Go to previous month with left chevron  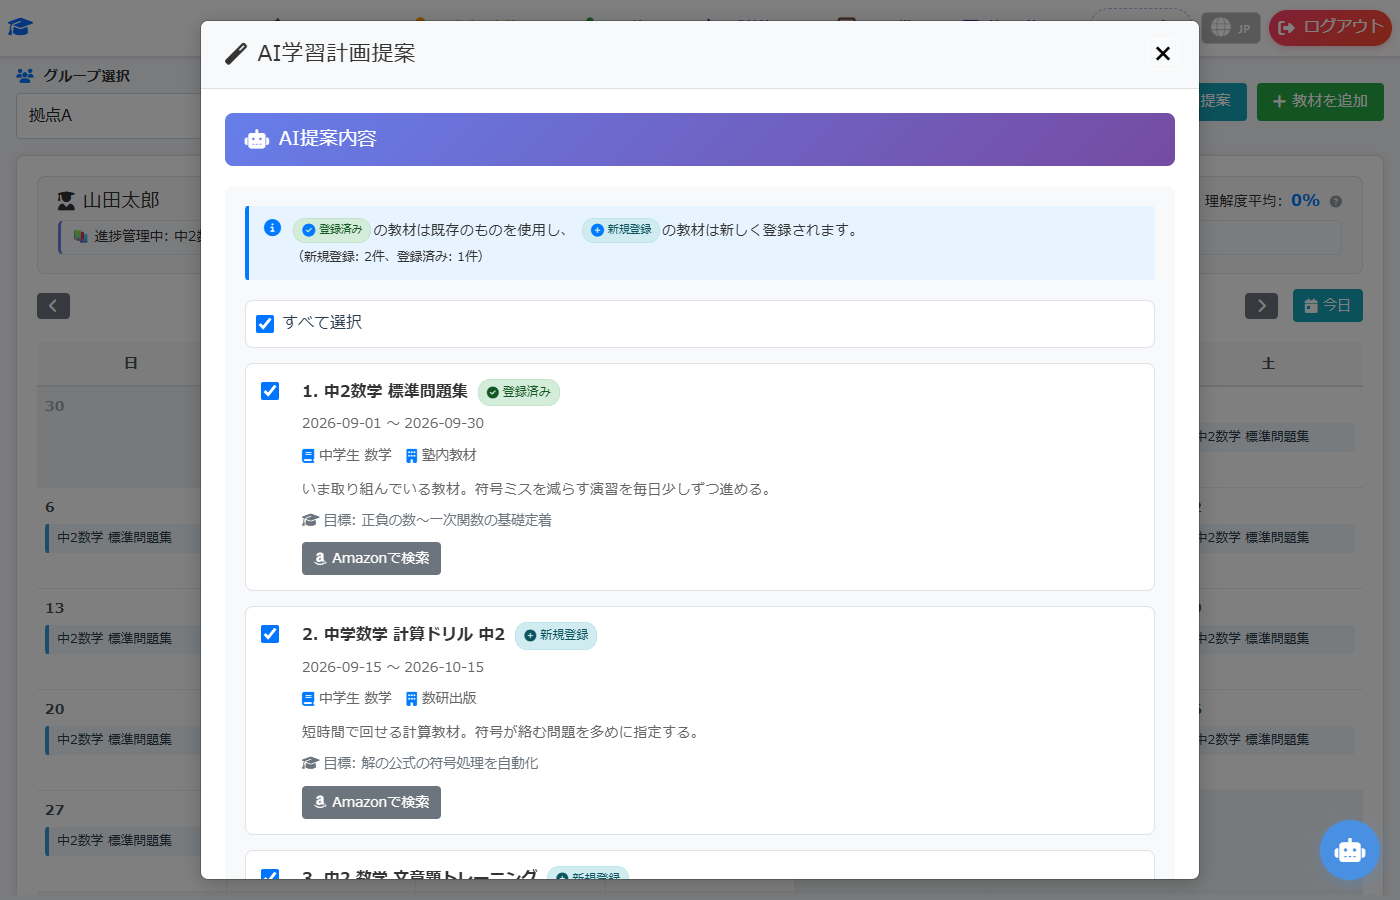[x=53, y=306]
